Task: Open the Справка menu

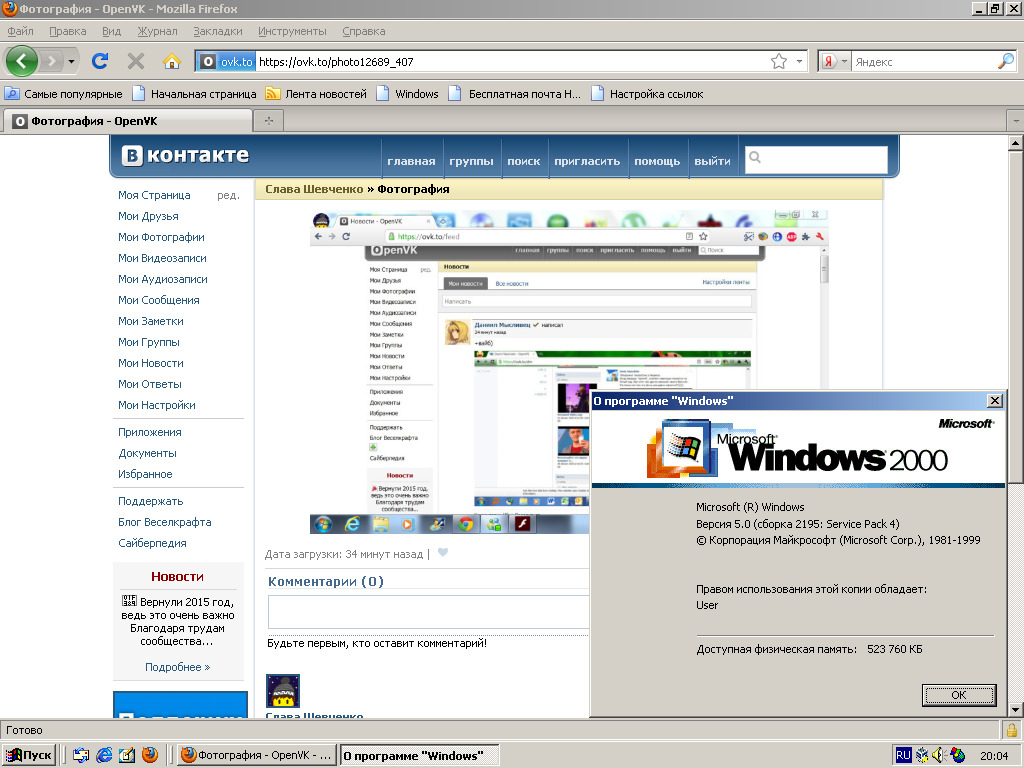Action: pyautogui.click(x=363, y=31)
